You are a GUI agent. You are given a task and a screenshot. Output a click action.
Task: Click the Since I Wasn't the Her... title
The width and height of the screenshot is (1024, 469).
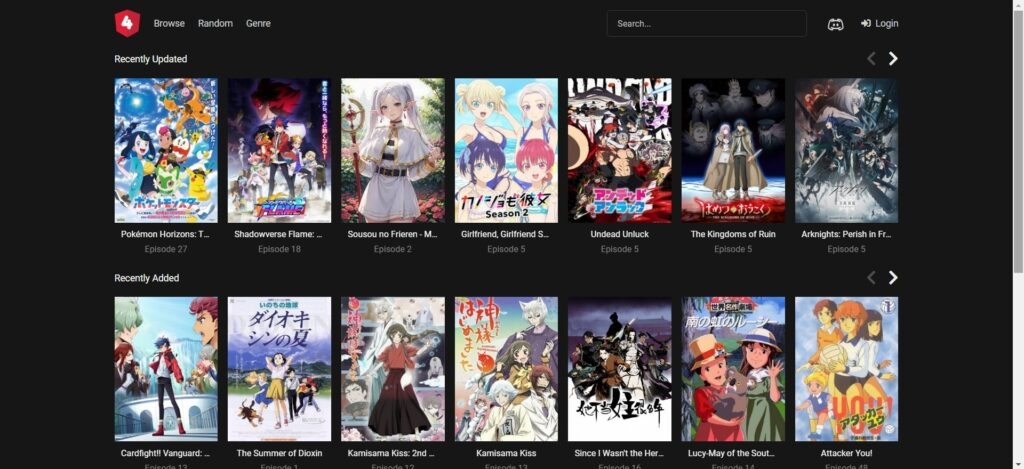[620, 453]
